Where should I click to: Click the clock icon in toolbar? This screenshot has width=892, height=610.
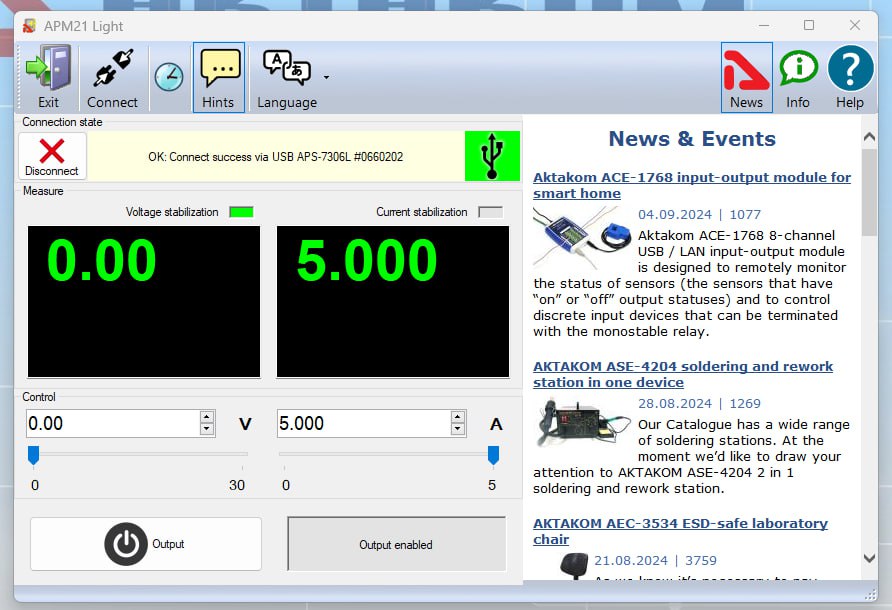coord(169,76)
